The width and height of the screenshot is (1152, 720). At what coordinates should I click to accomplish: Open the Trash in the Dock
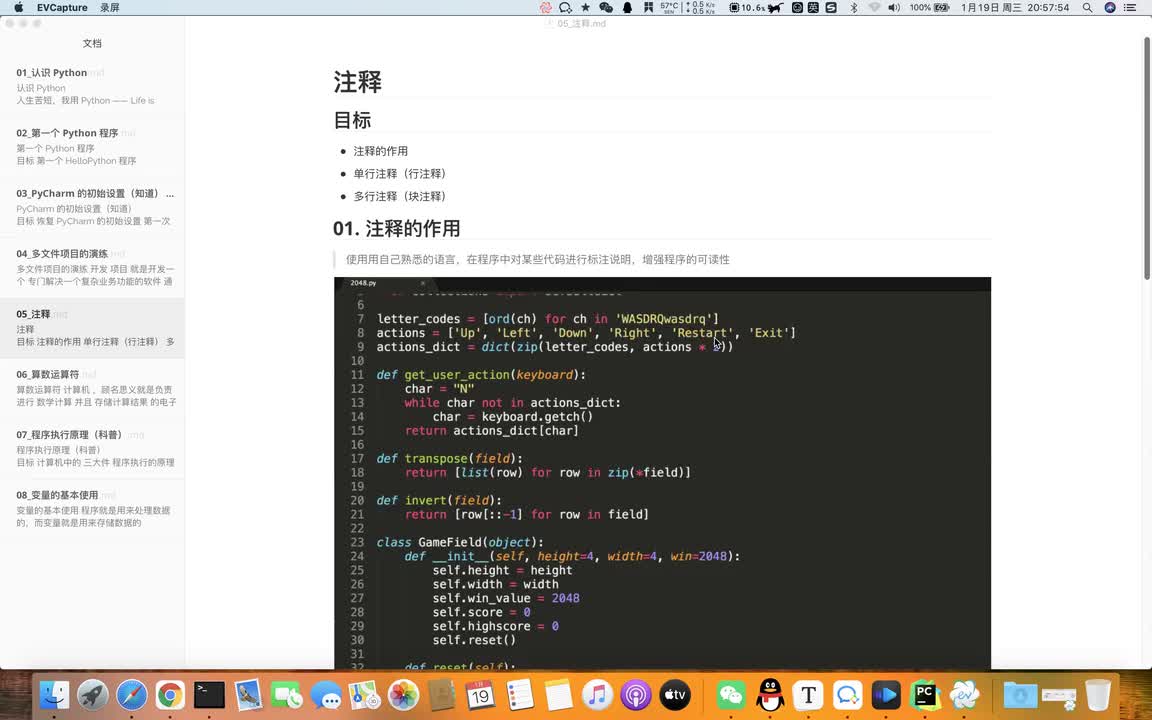point(1098,694)
